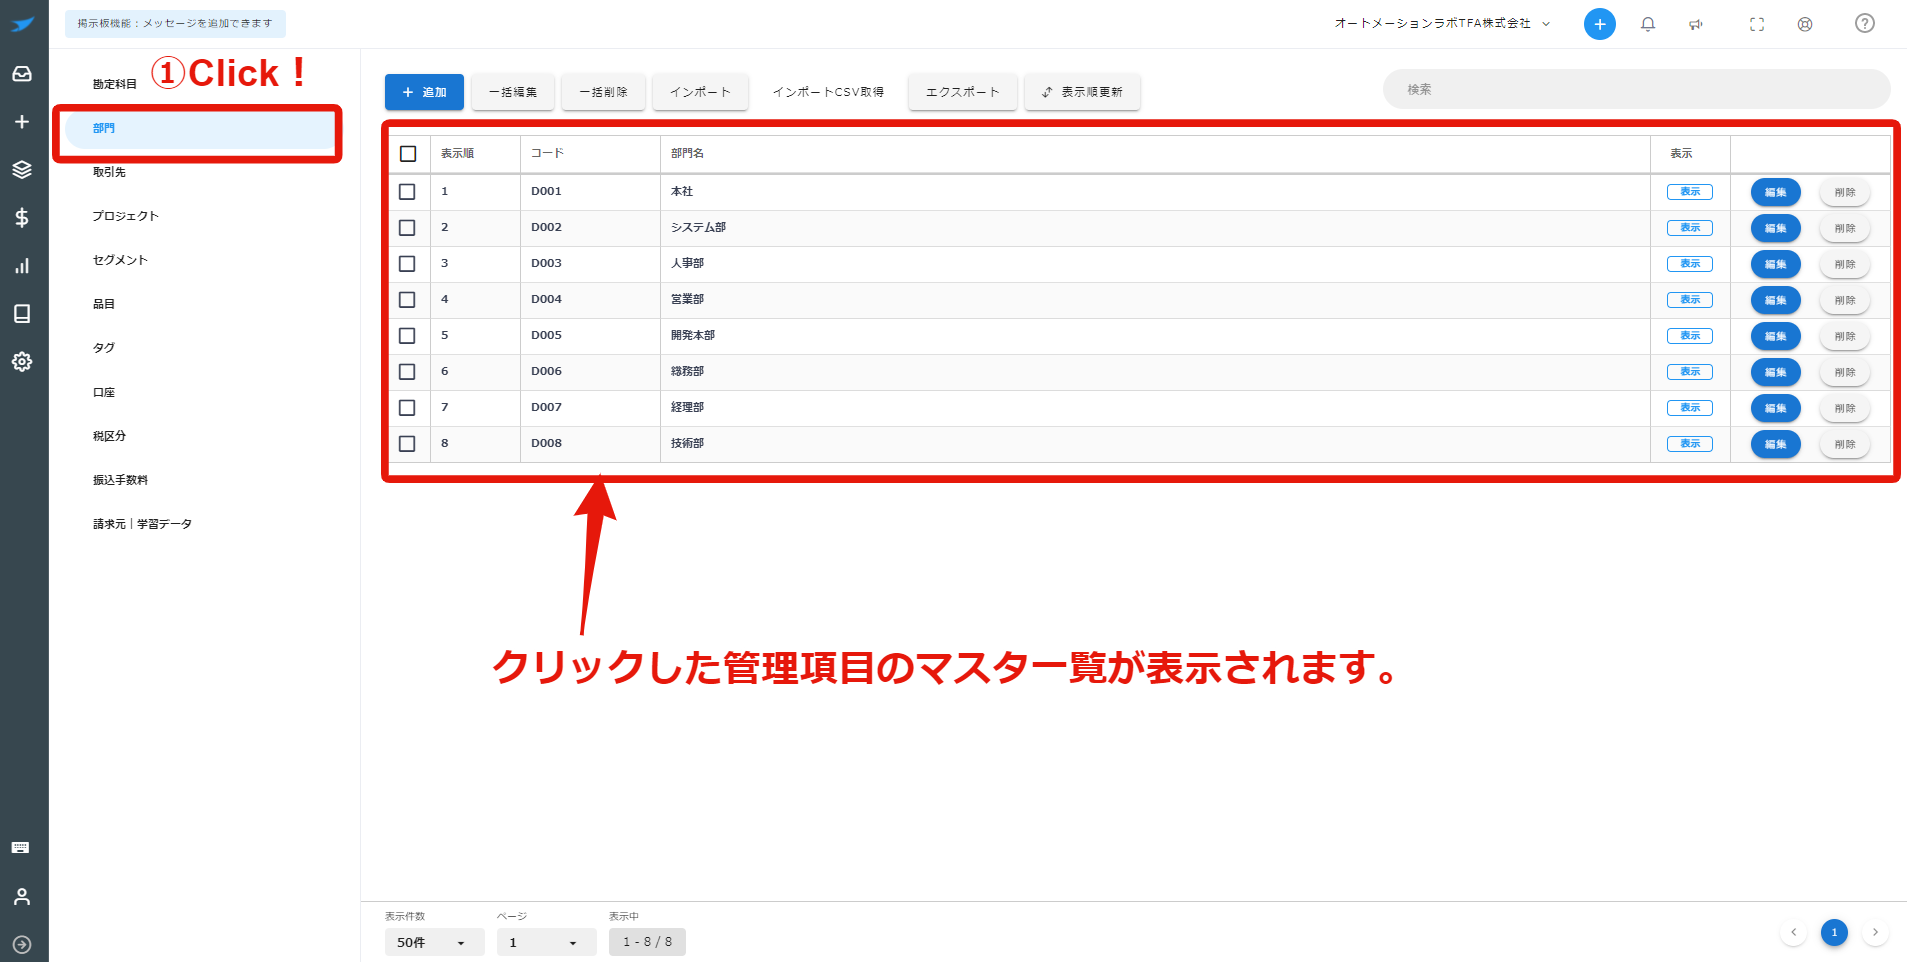Select 部門 in the side menu
This screenshot has width=1907, height=962.
pyautogui.click(x=200, y=128)
